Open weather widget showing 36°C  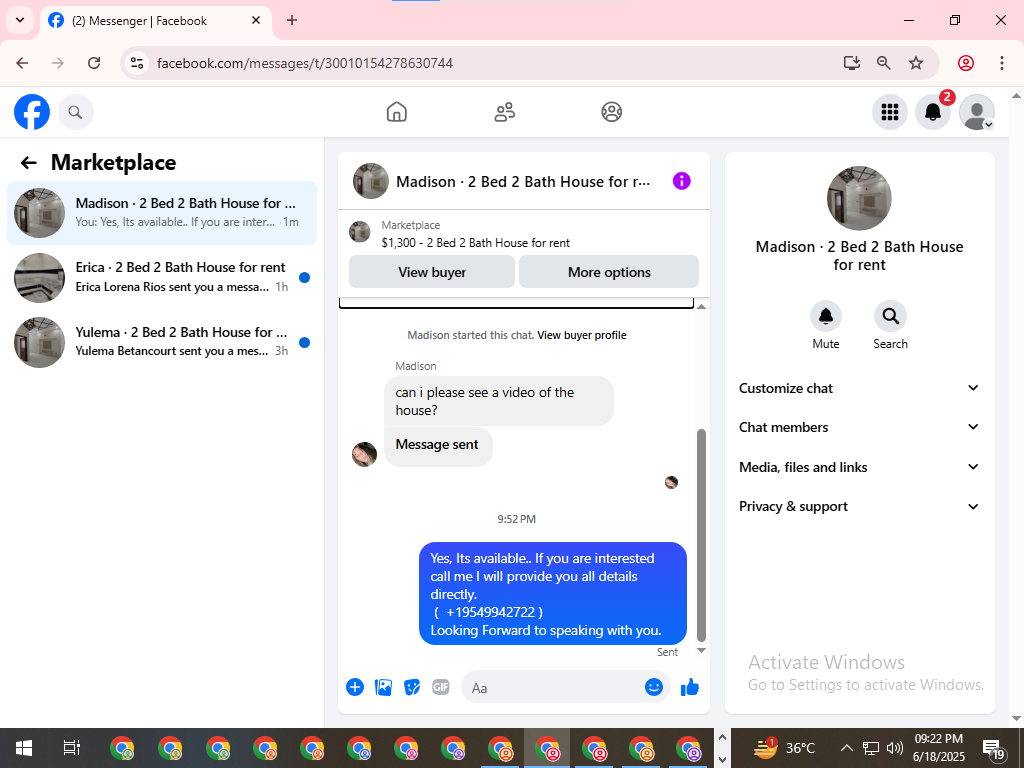(x=785, y=748)
